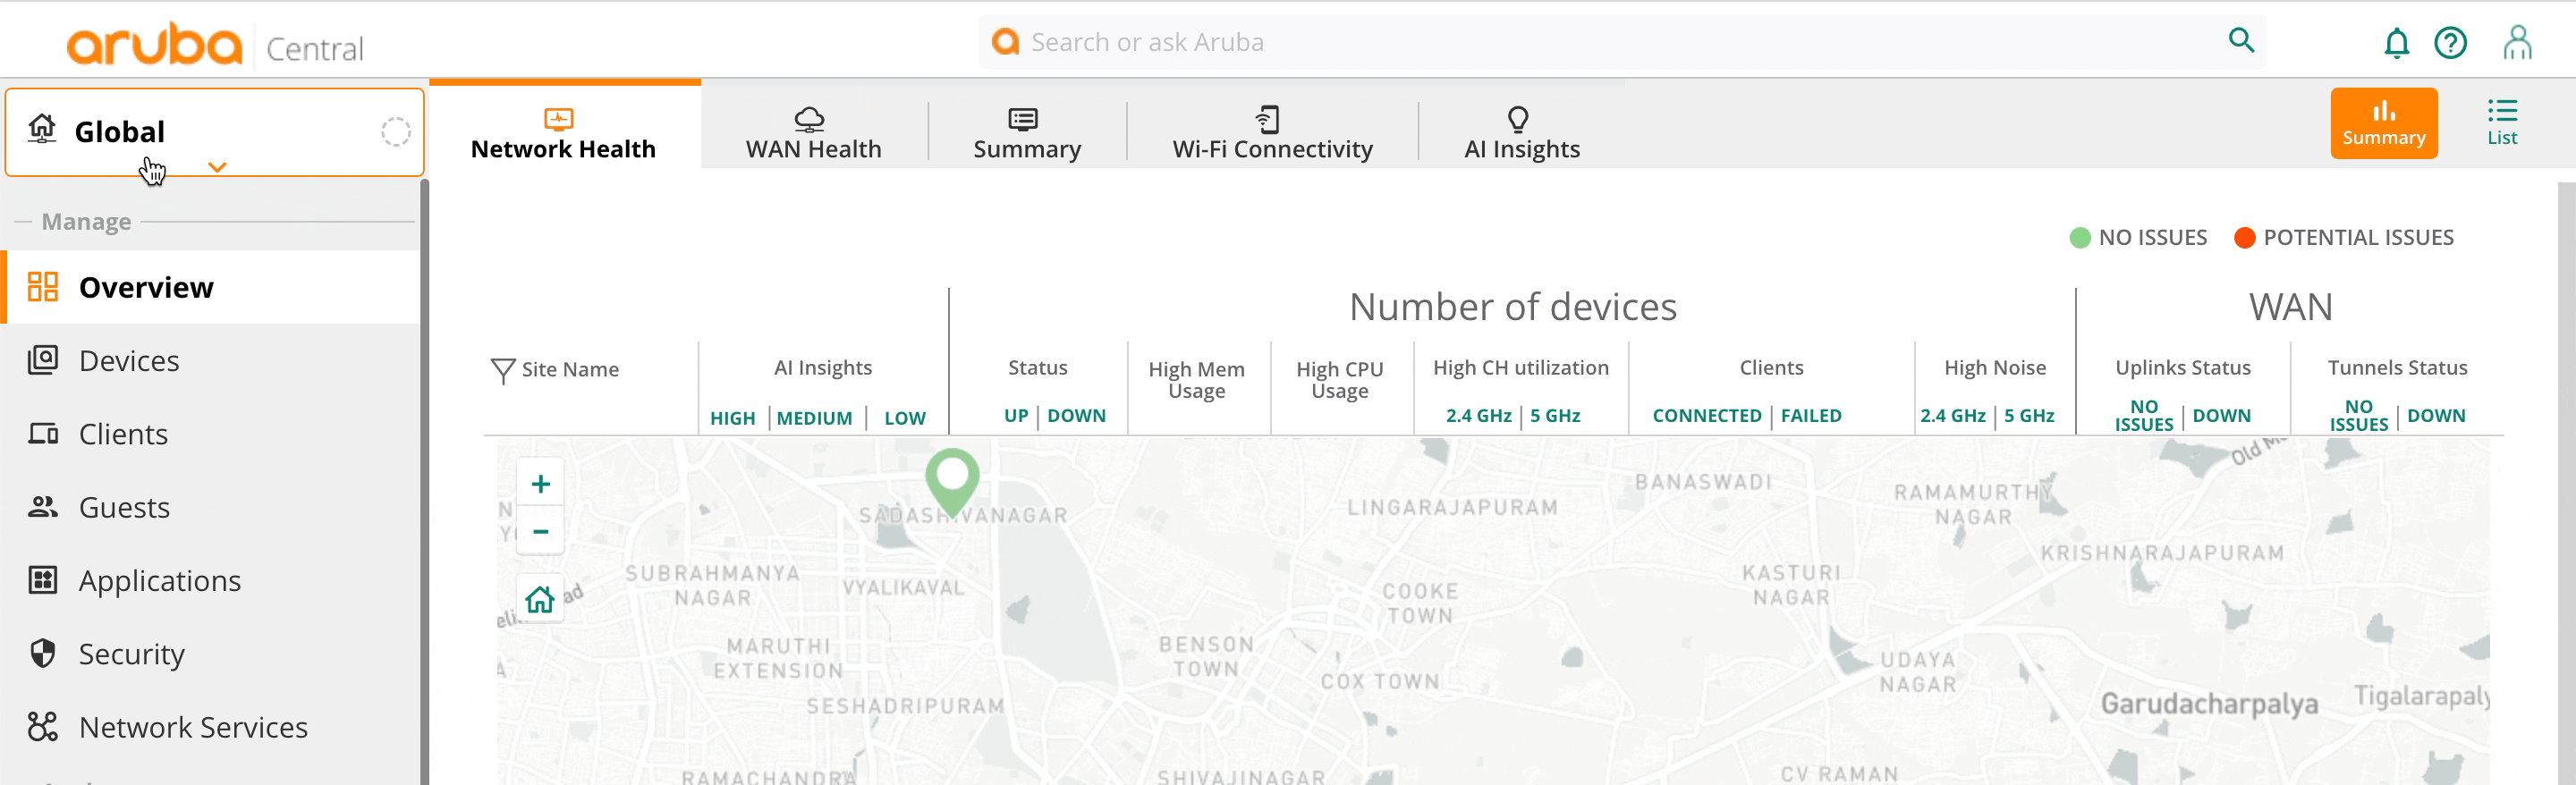Go to the Clients section
This screenshot has width=2576, height=785.
point(212,433)
